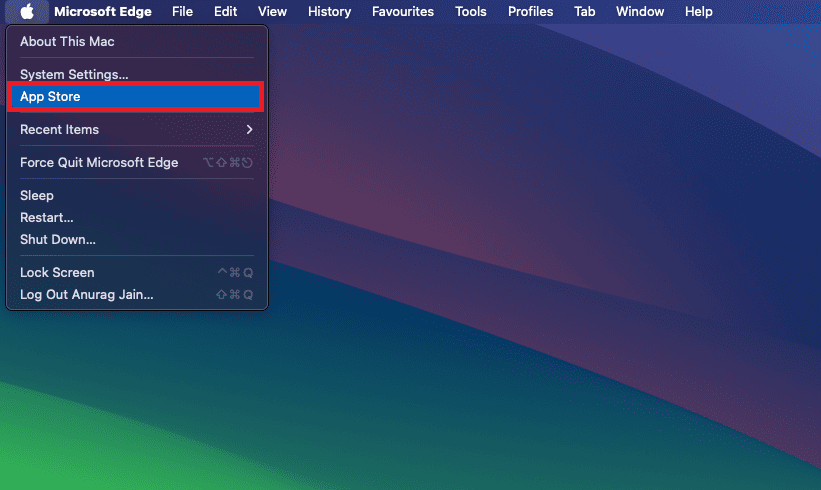Select Lock Screen entry
The height and width of the screenshot is (490, 821).
click(137, 272)
